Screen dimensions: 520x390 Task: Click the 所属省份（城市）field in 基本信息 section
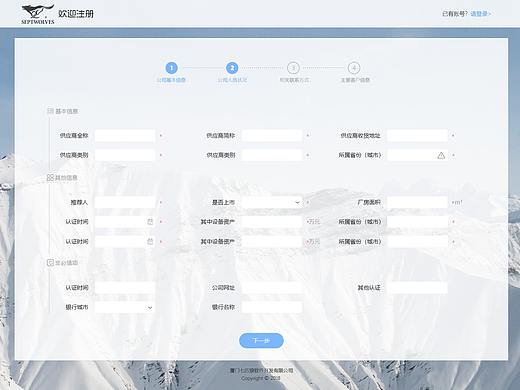click(x=417, y=155)
